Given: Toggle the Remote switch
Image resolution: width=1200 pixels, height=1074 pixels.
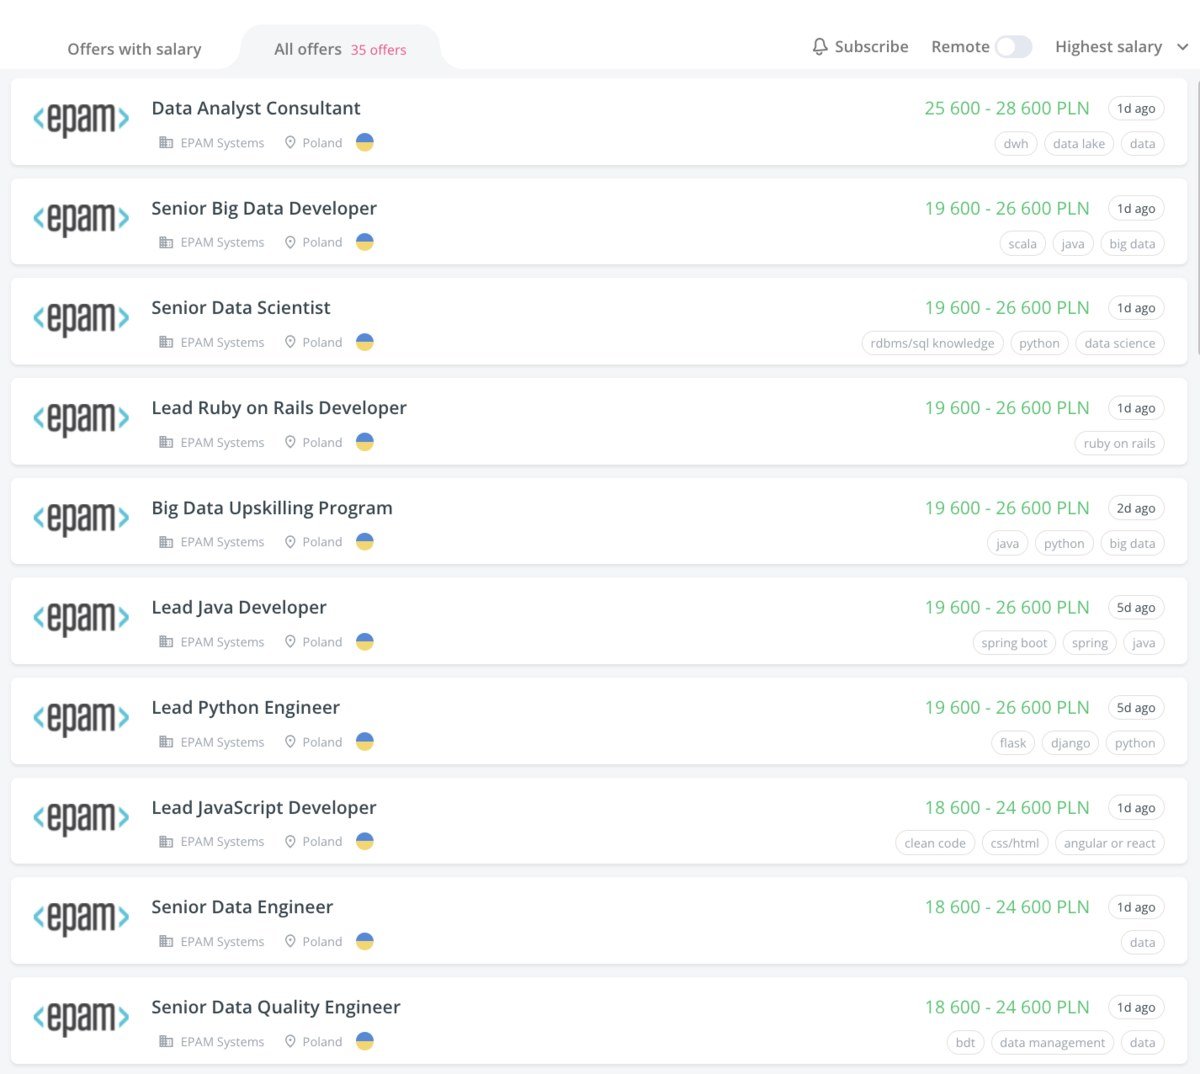Looking at the screenshot, I should click(1013, 47).
